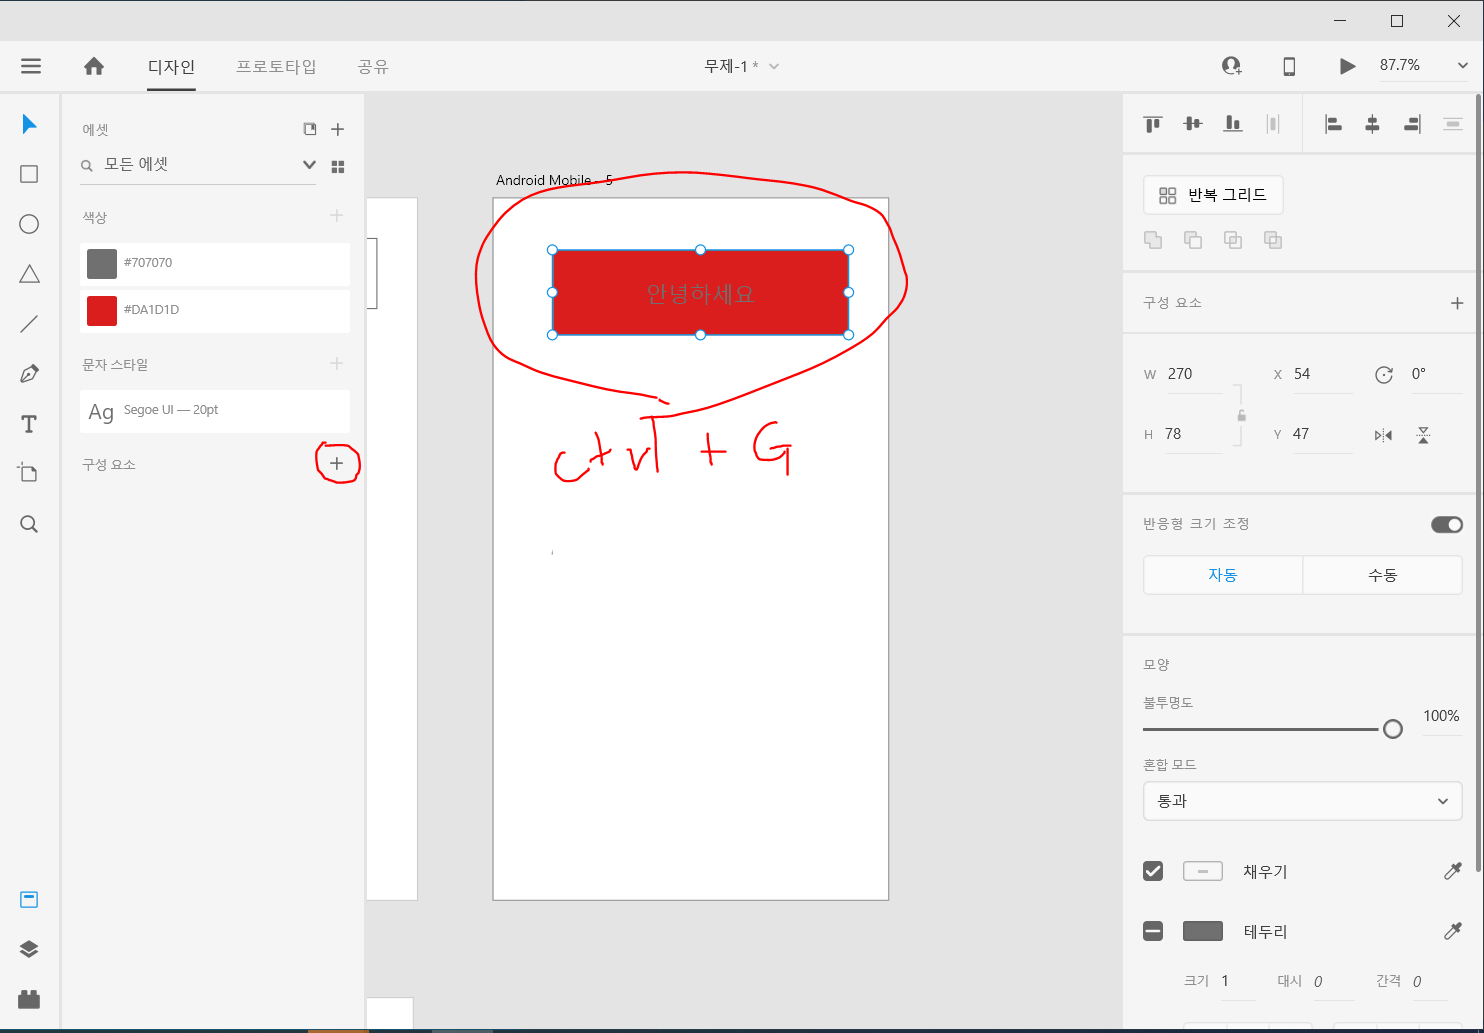Image resolution: width=1484 pixels, height=1033 pixels.
Task: Click the opacity slider handle
Action: tap(1393, 729)
